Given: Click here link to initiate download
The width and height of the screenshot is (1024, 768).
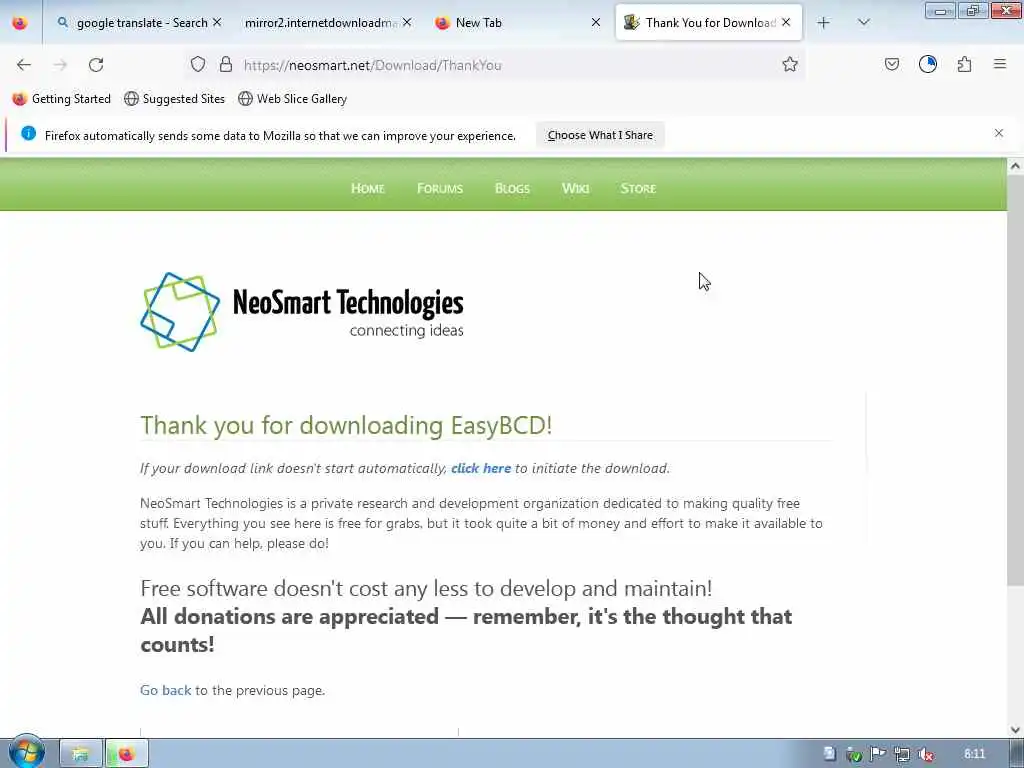Looking at the screenshot, I should coord(481,468).
